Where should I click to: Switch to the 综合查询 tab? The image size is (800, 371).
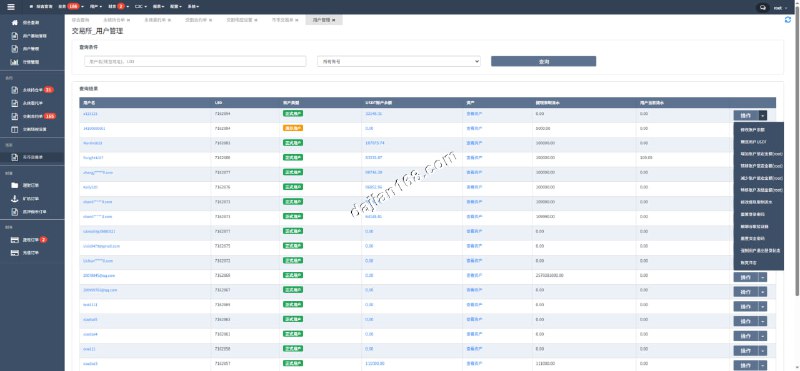pos(81,20)
